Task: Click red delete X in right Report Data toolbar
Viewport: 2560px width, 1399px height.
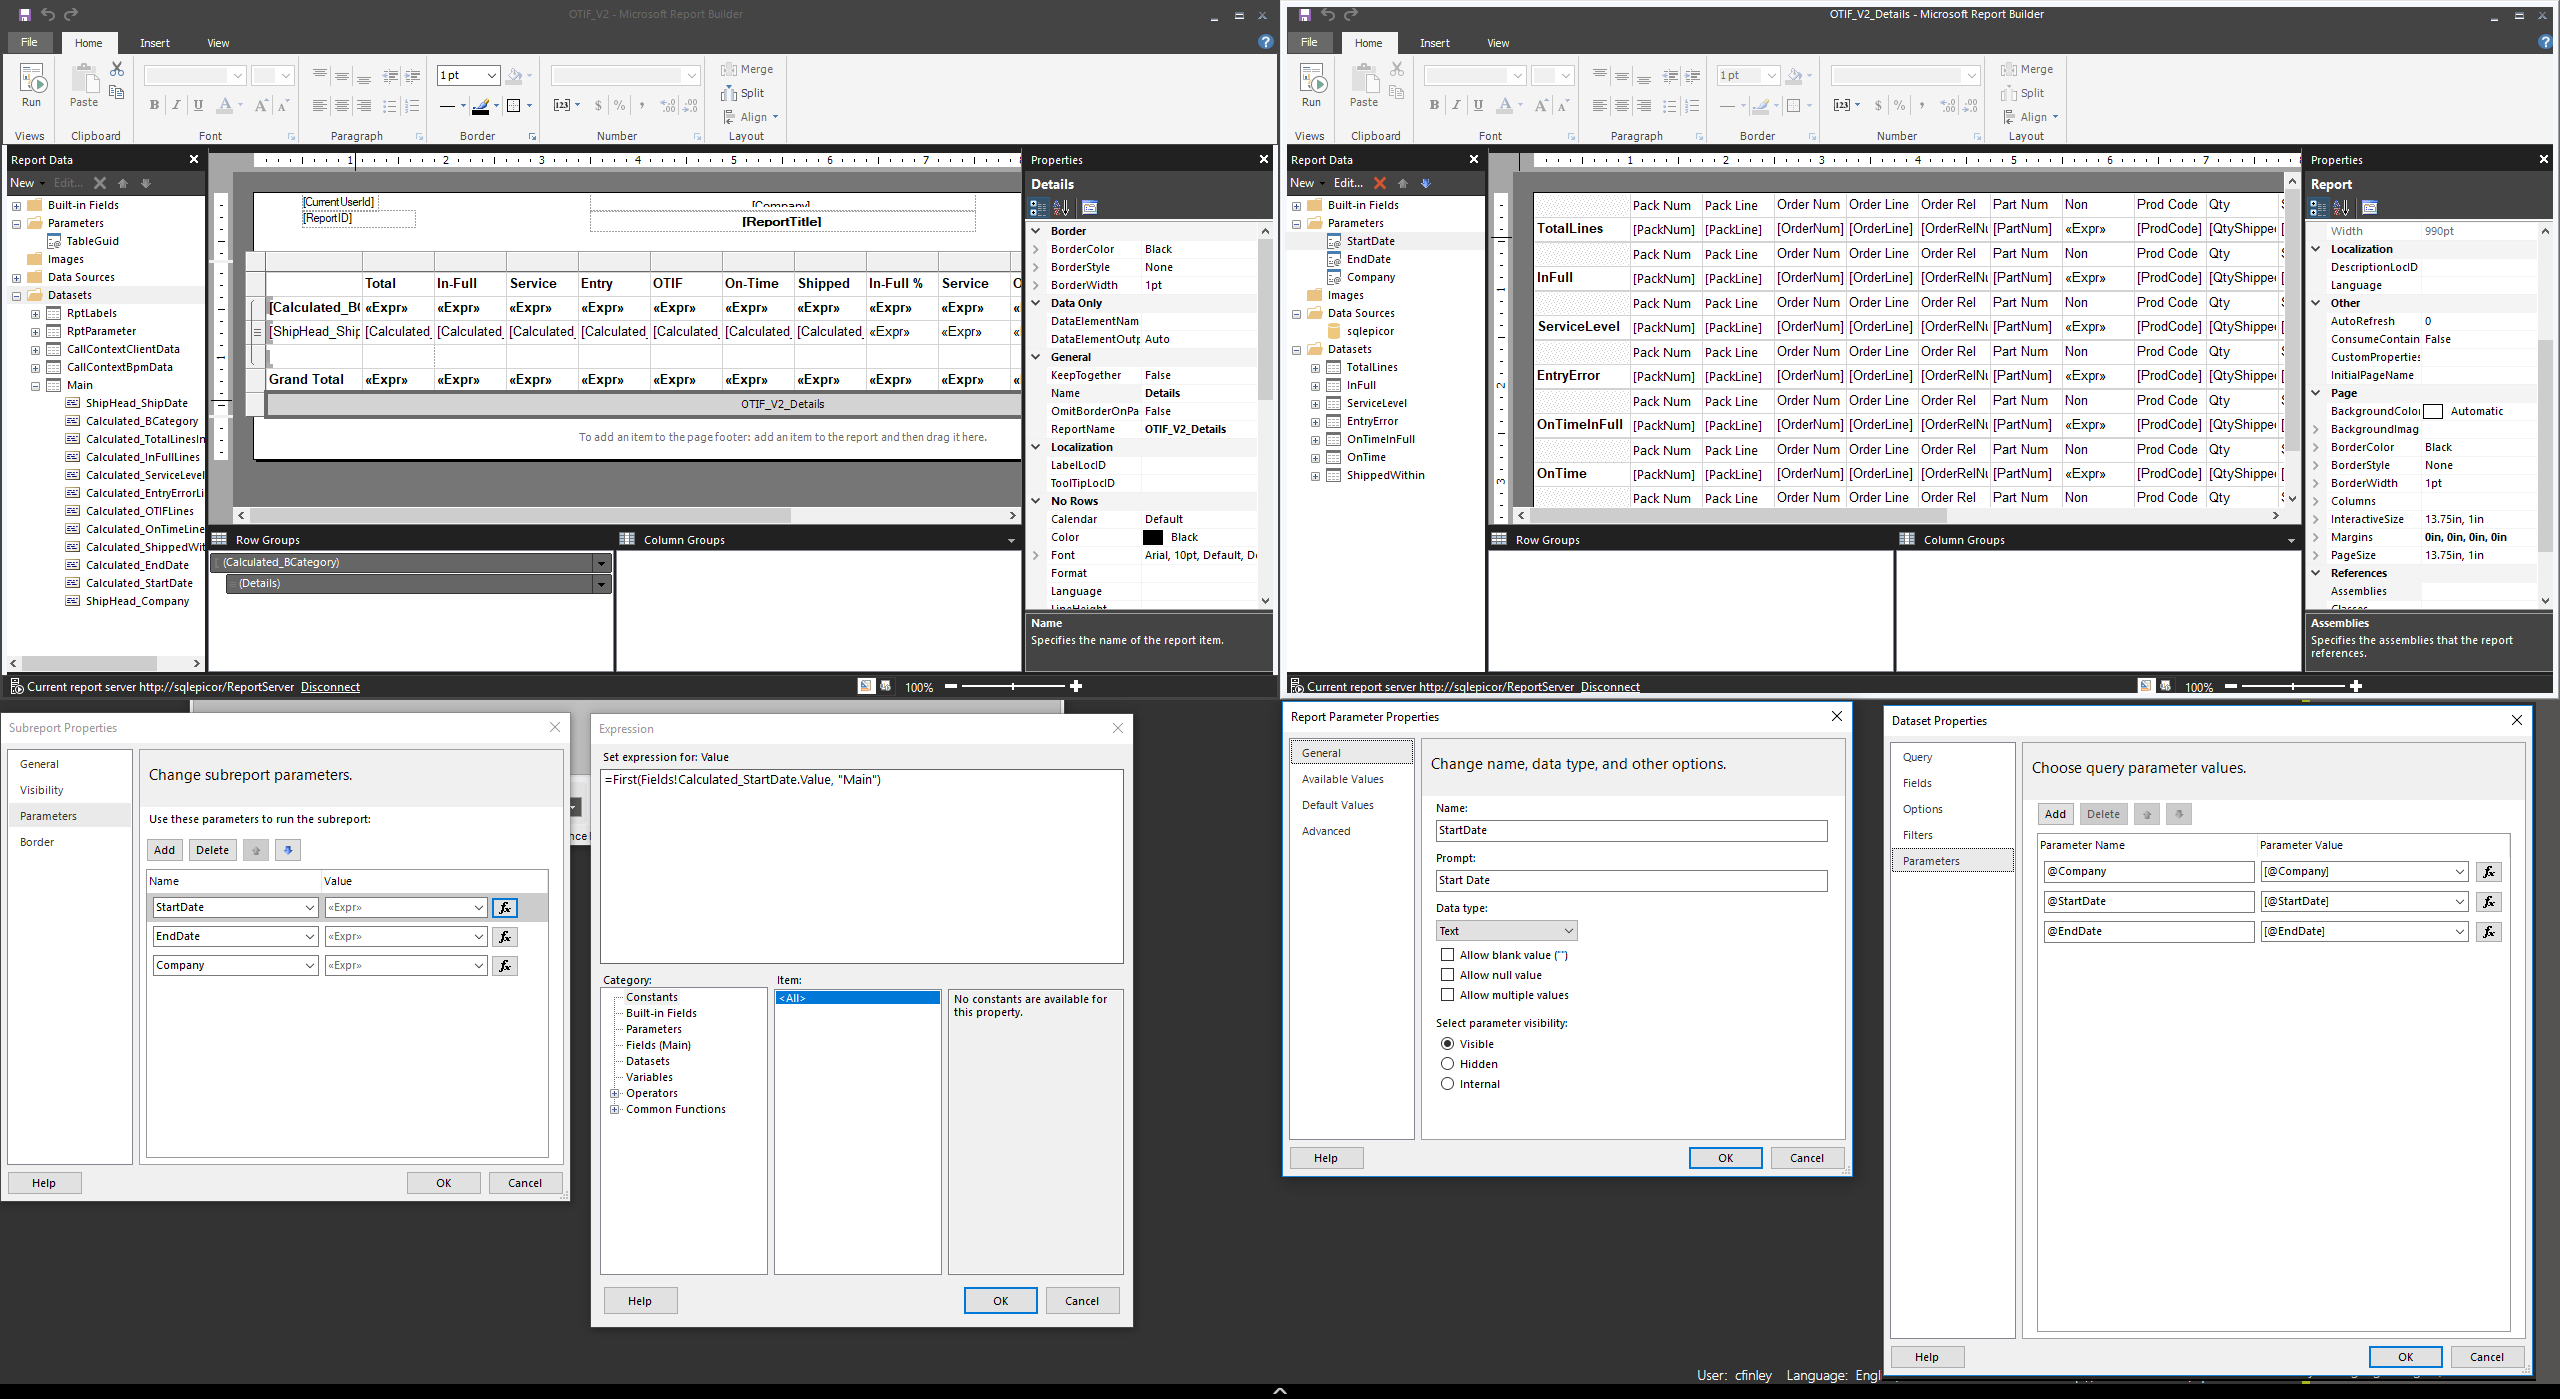Action: (1380, 183)
